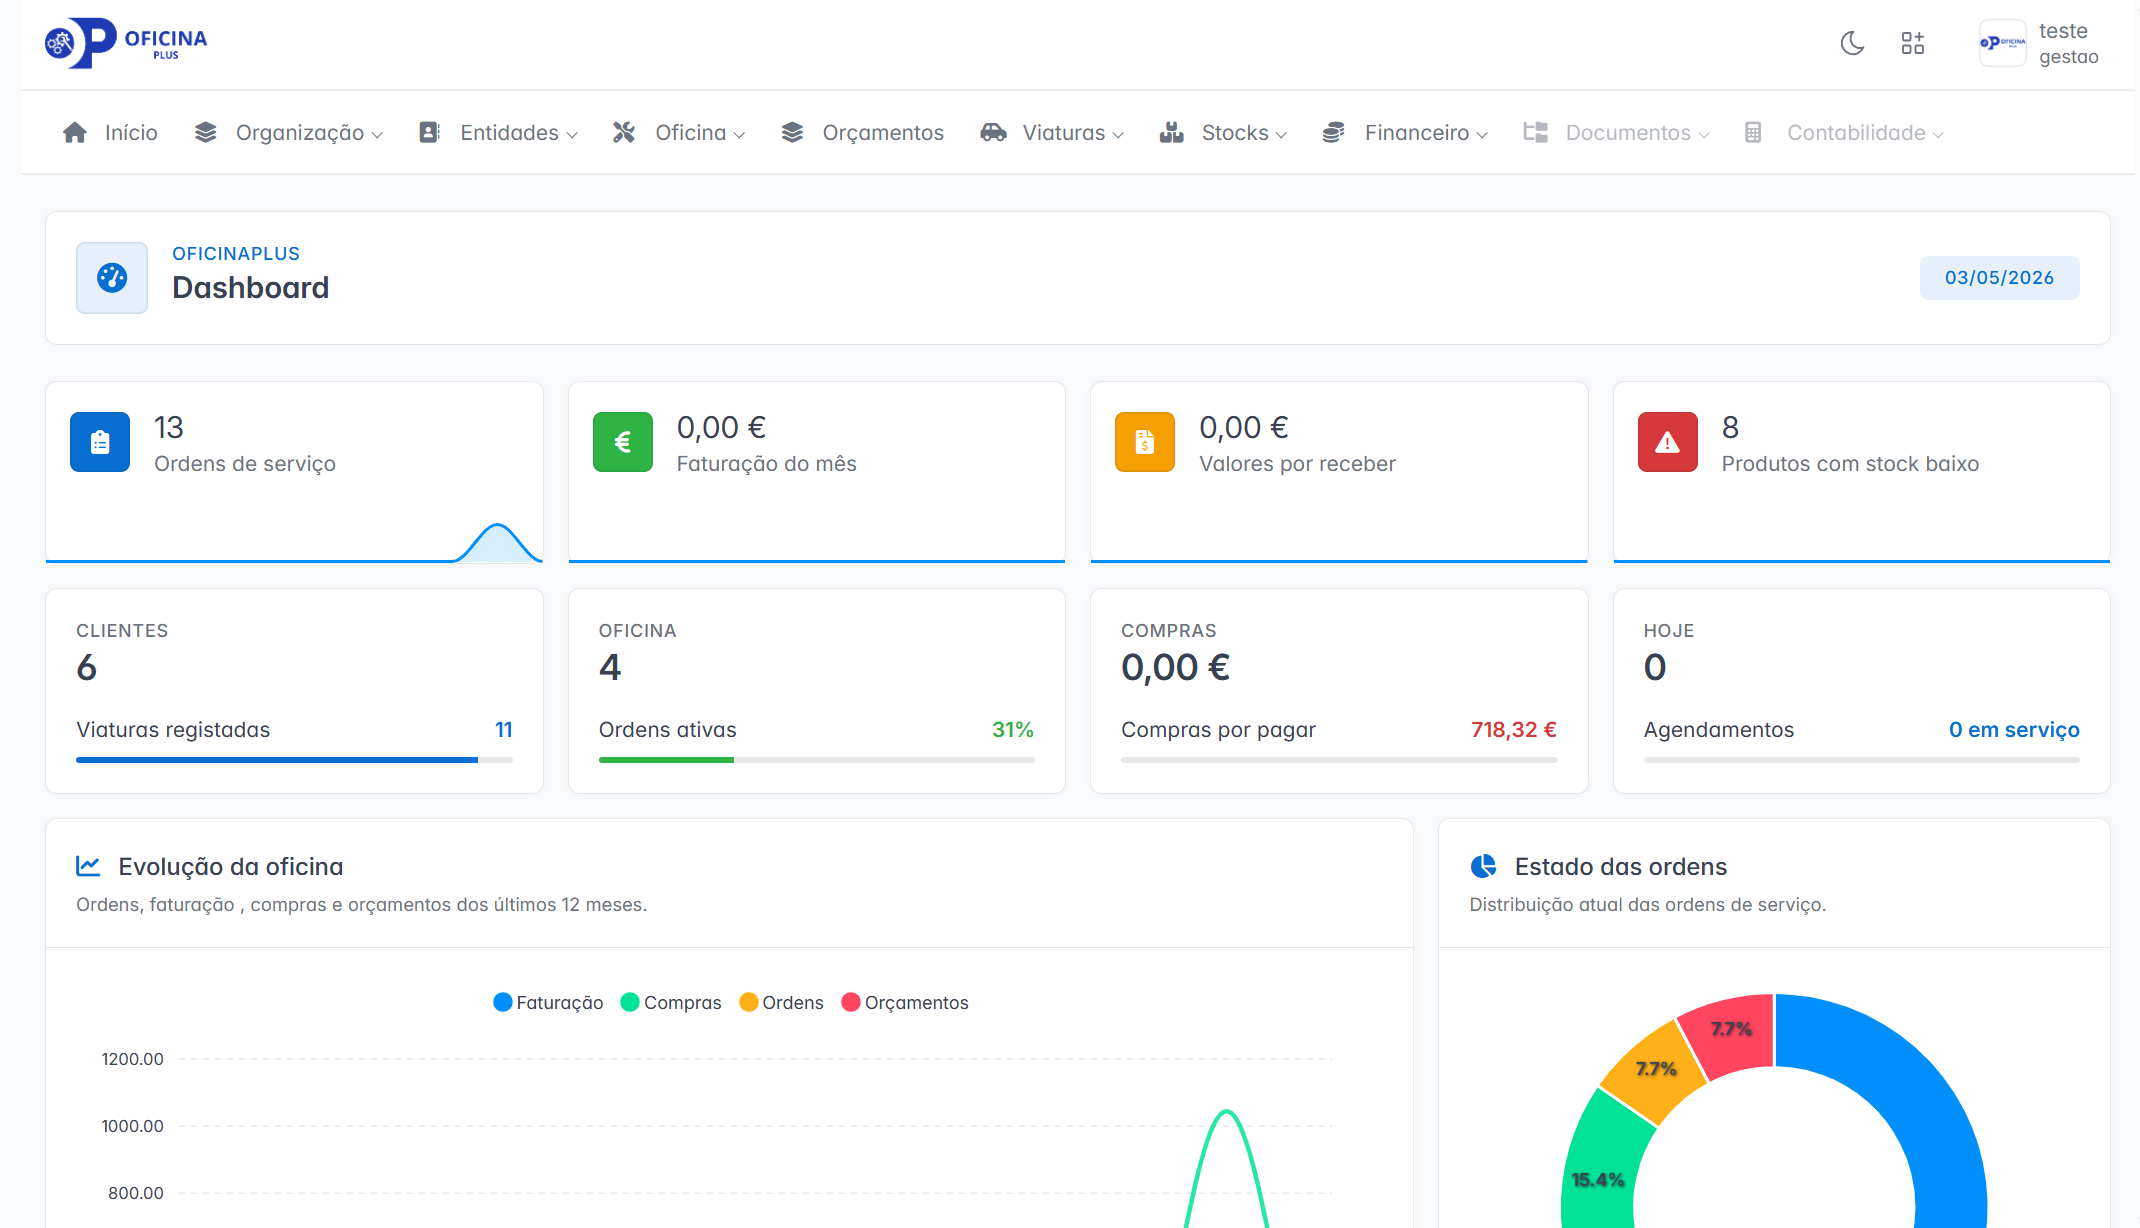Click the orange invoice Valores por receber icon
The height and width of the screenshot is (1228, 2140).
click(x=1145, y=442)
